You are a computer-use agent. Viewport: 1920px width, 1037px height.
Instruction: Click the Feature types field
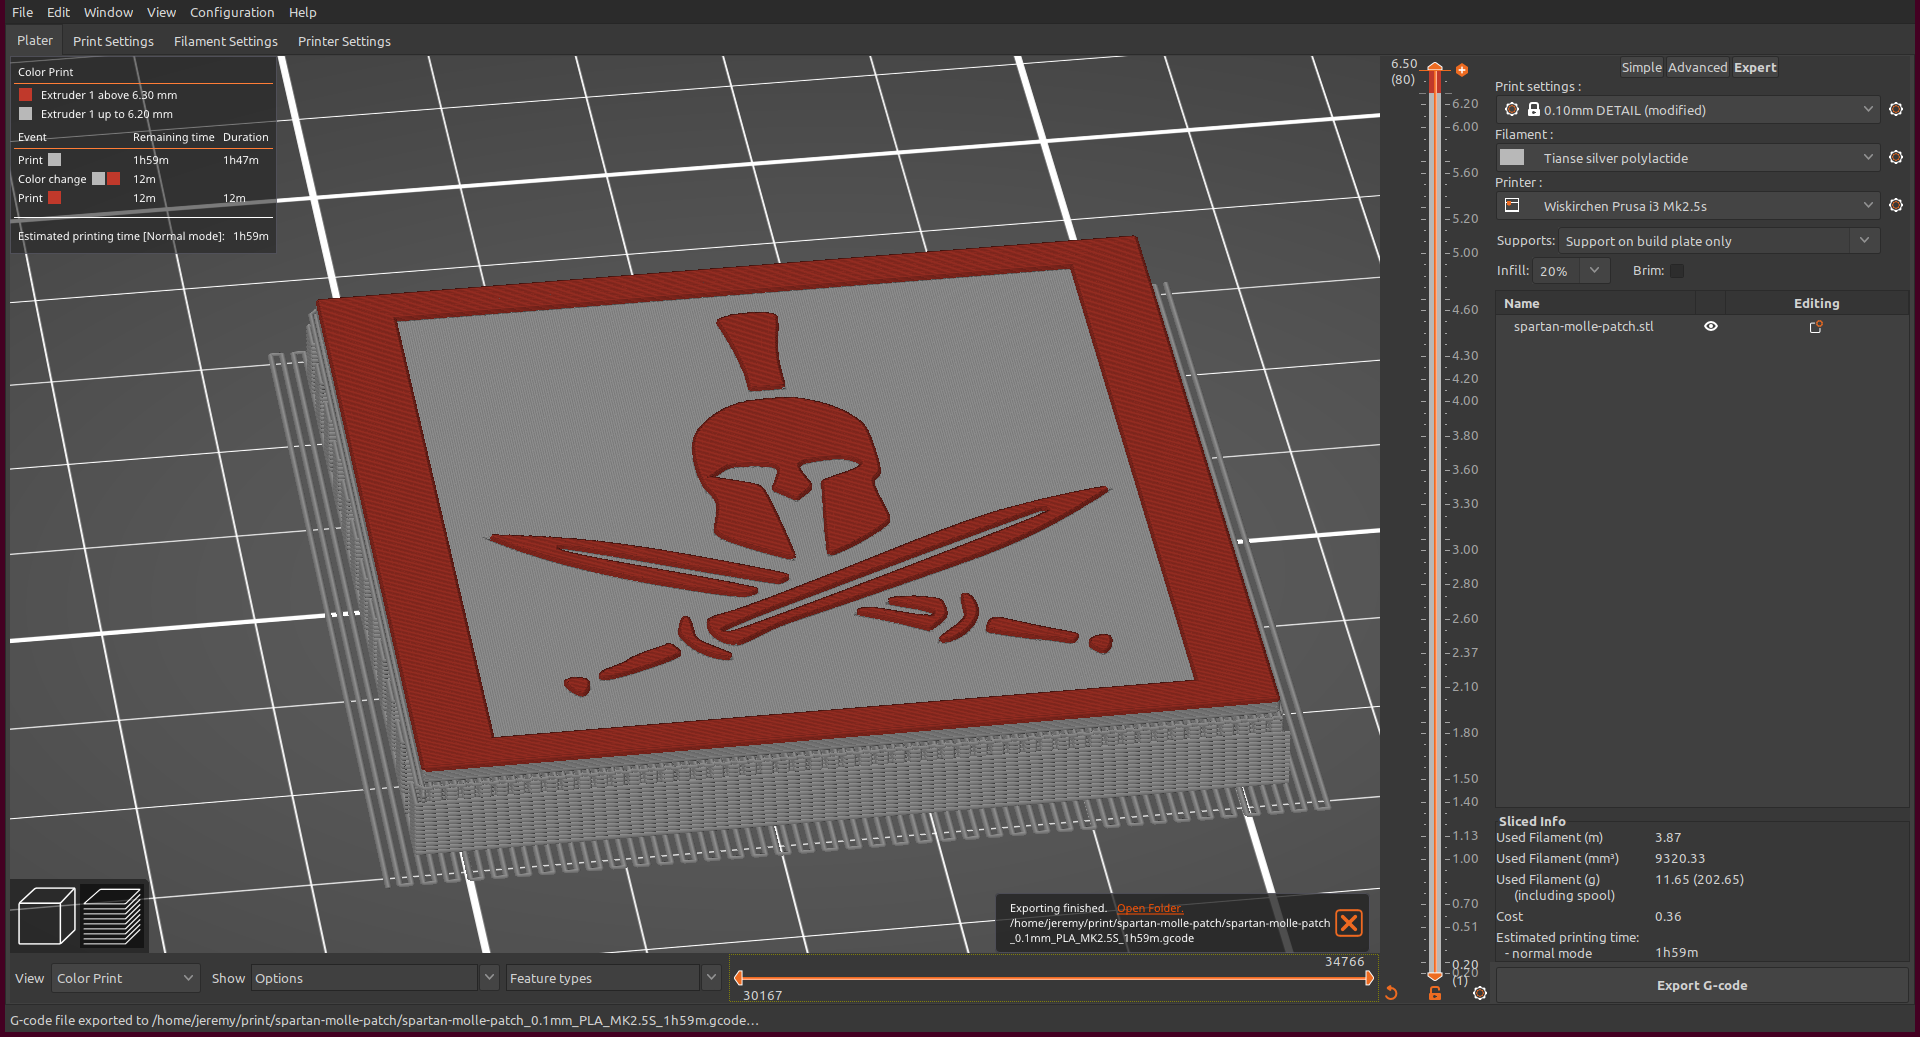coord(602,978)
